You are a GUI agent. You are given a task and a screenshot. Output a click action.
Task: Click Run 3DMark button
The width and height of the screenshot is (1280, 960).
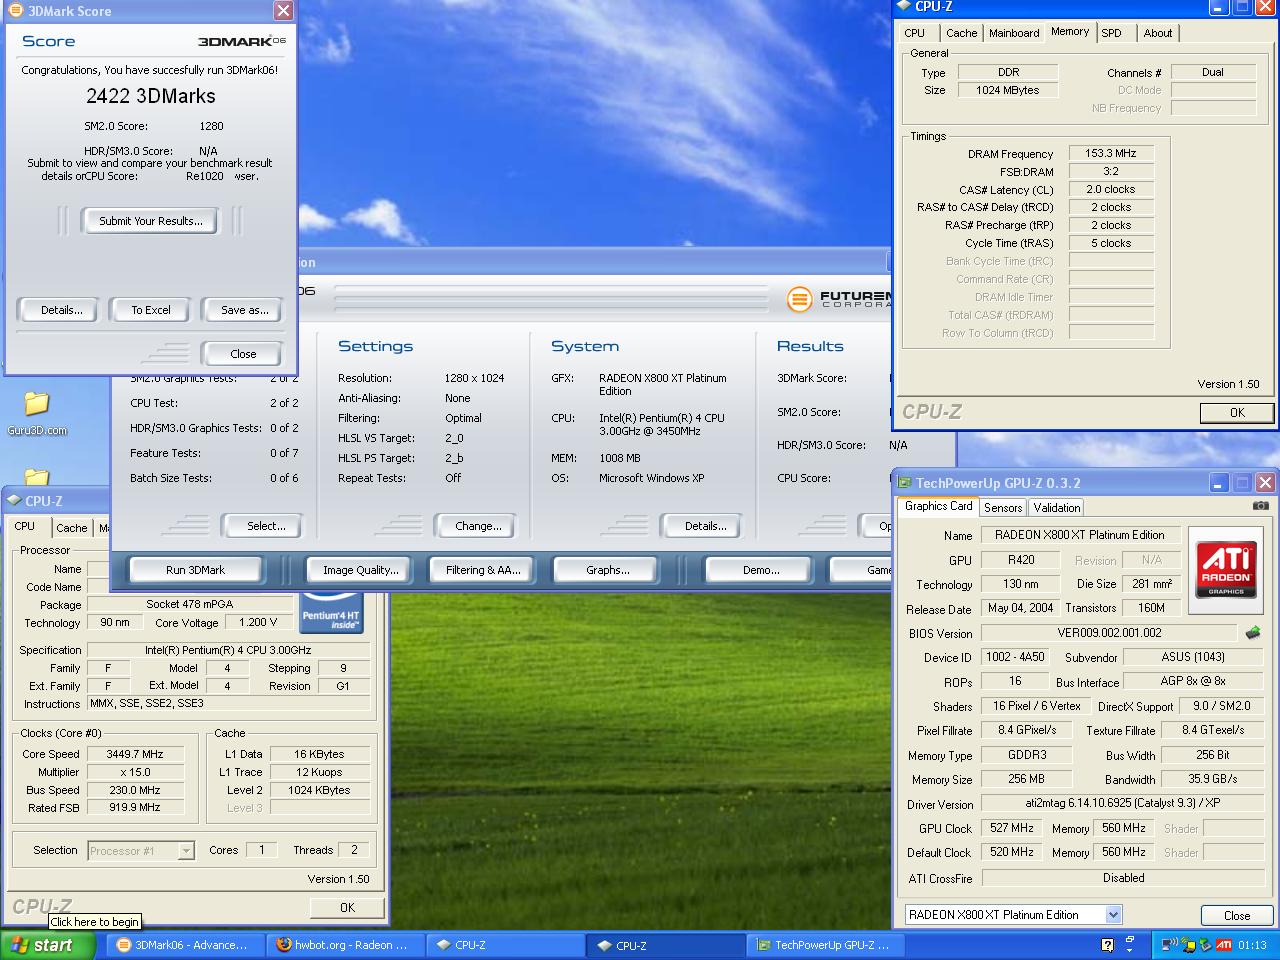point(195,570)
